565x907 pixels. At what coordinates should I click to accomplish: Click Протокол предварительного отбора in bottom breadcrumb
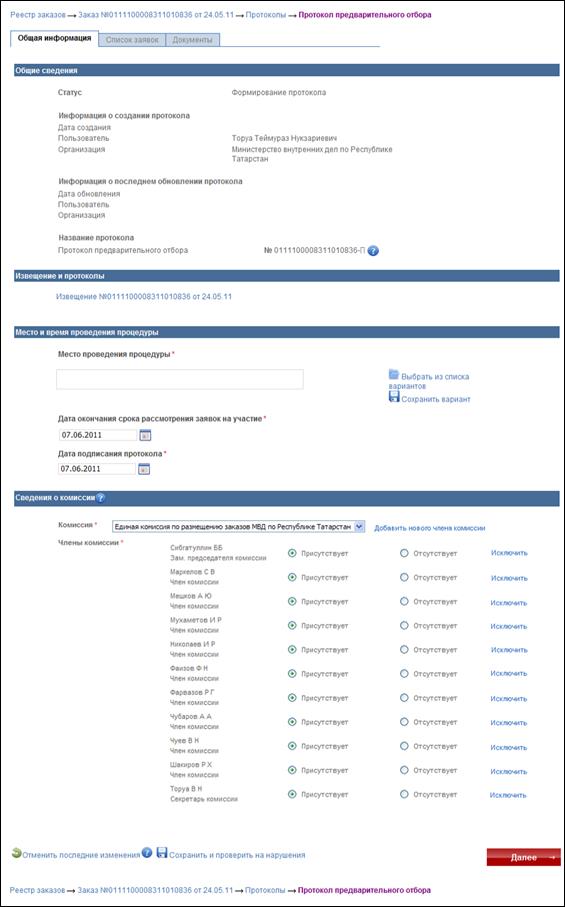click(364, 890)
